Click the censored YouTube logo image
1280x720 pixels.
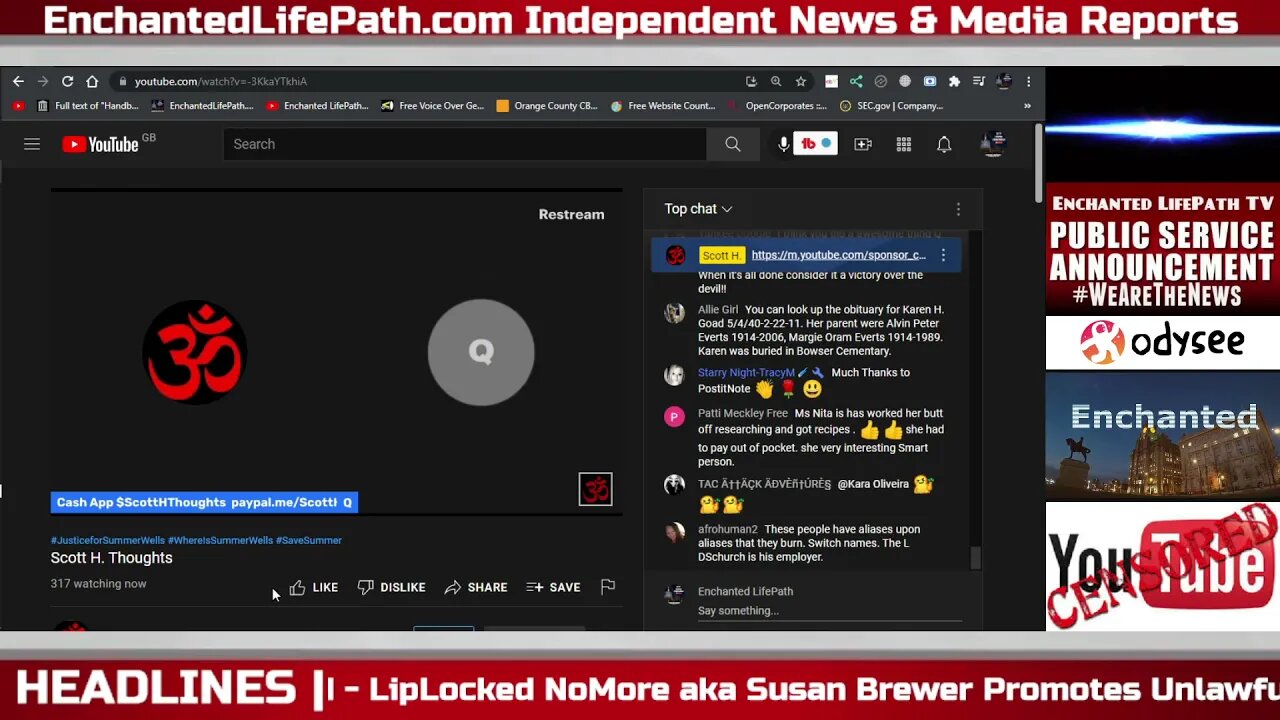click(x=1162, y=566)
